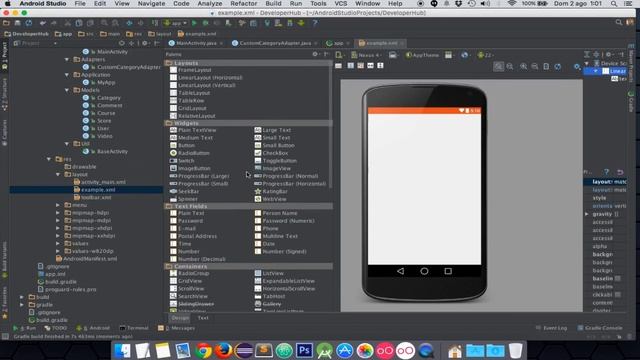Collapse the Adapters folder in project tree

tap(67, 59)
